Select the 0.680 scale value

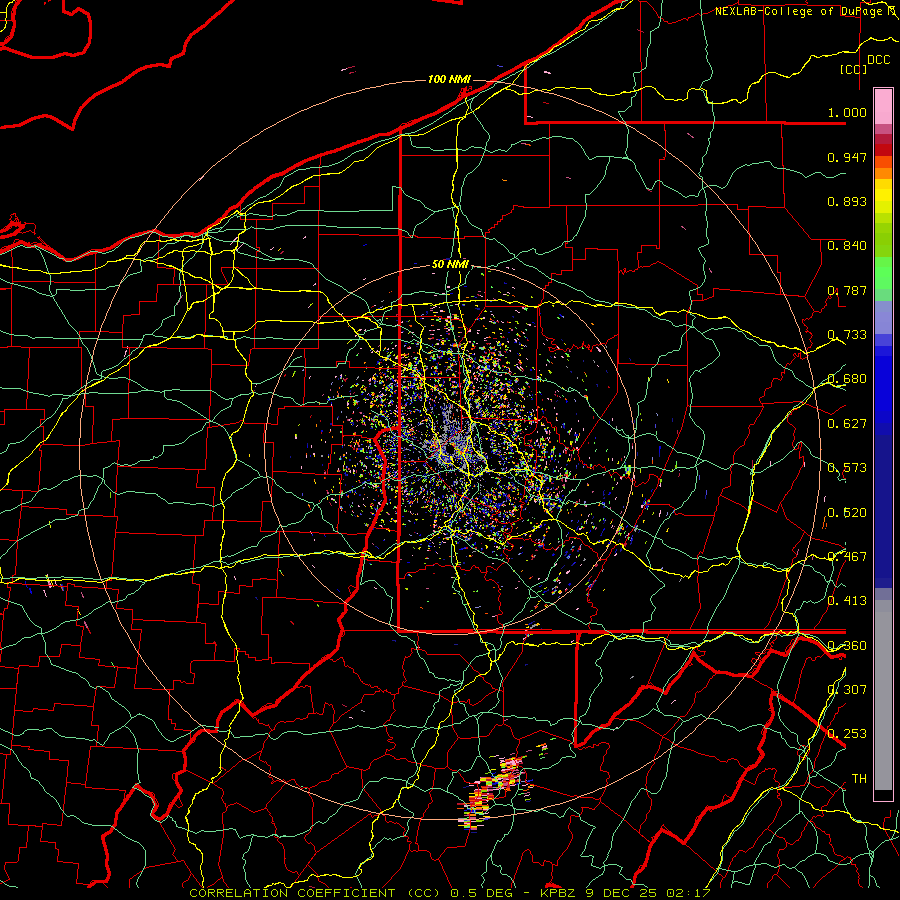coord(847,379)
